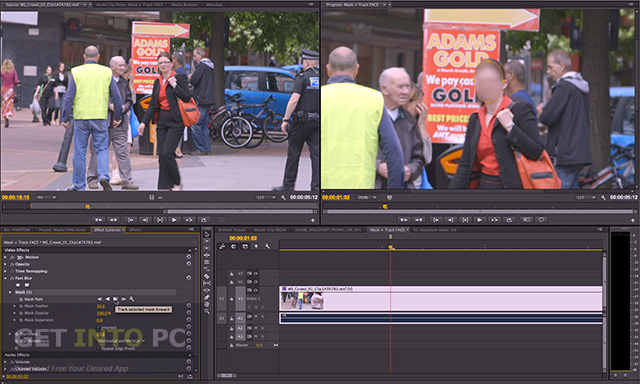The height and width of the screenshot is (384, 640).
Task: Open the Metadata panel tab
Action: coord(214,4)
